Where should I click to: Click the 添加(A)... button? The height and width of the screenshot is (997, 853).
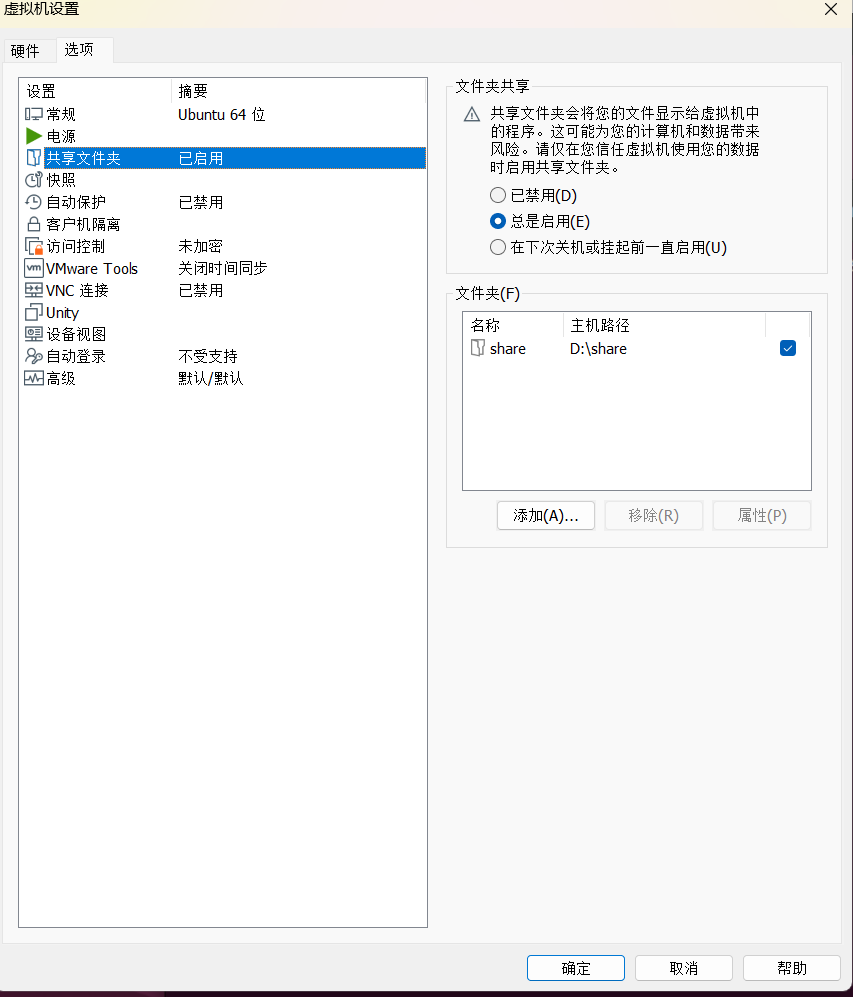point(546,515)
